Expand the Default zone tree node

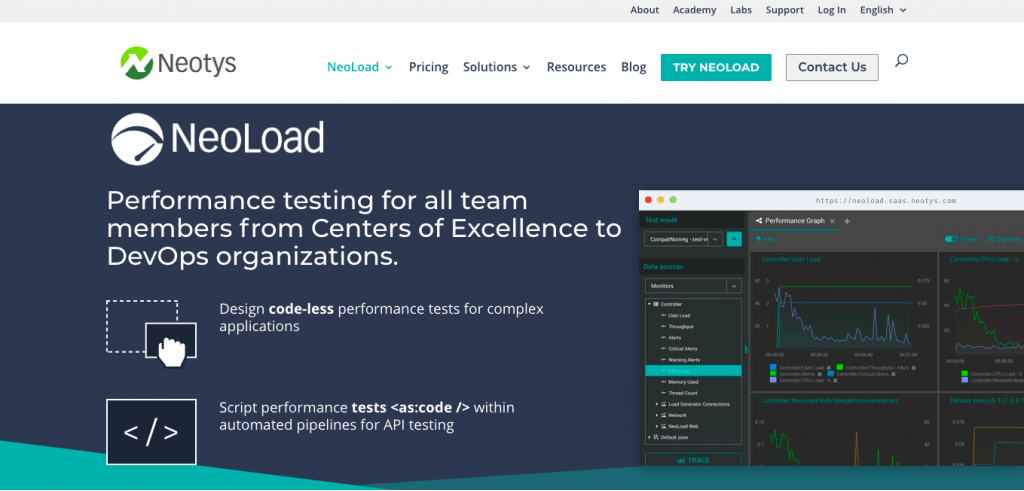[649, 437]
